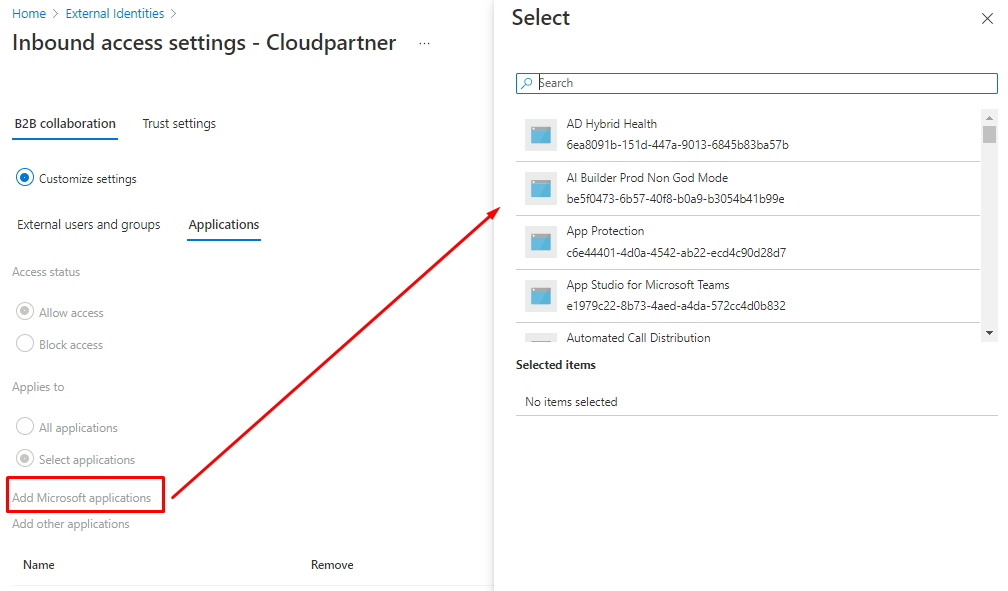Click App Studio for Microsoft Teams icon
The image size is (1008, 591).
541,296
